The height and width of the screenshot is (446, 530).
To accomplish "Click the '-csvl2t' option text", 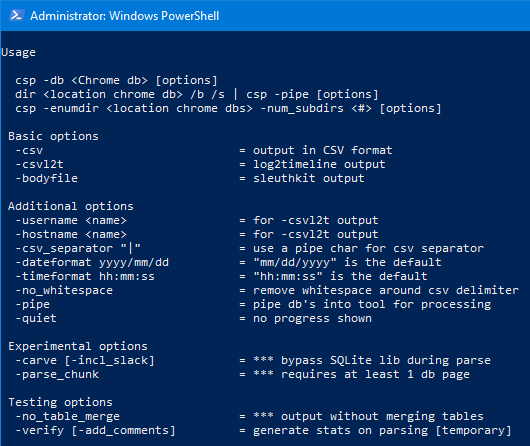I will point(40,164).
